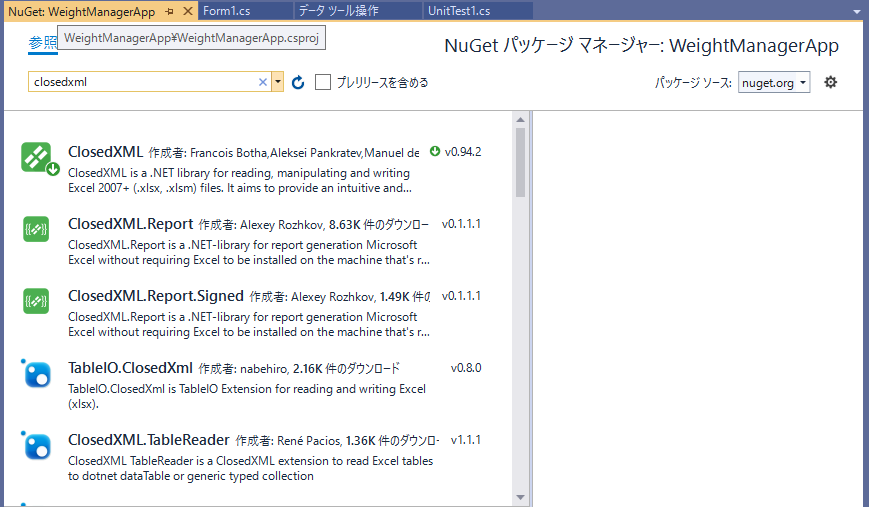The image size is (869, 507).
Task: Click the v1.1.1 version label
Action: (x=466, y=440)
